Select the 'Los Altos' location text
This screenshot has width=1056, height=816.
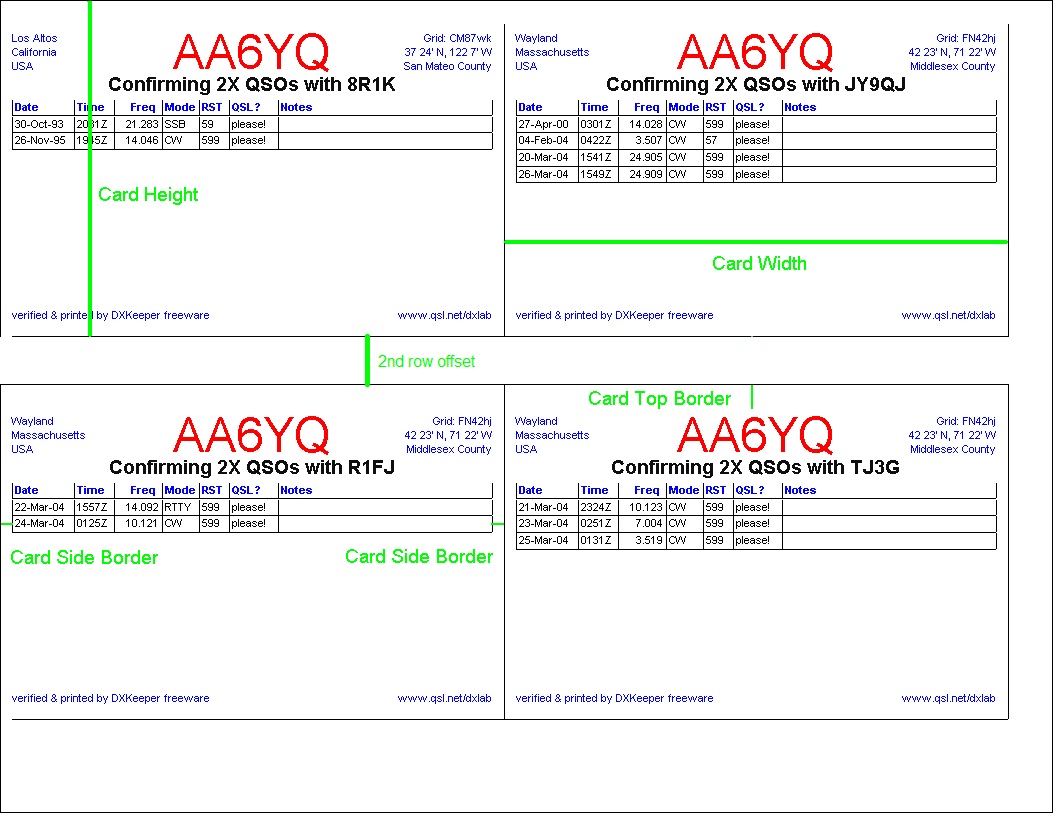point(34,38)
